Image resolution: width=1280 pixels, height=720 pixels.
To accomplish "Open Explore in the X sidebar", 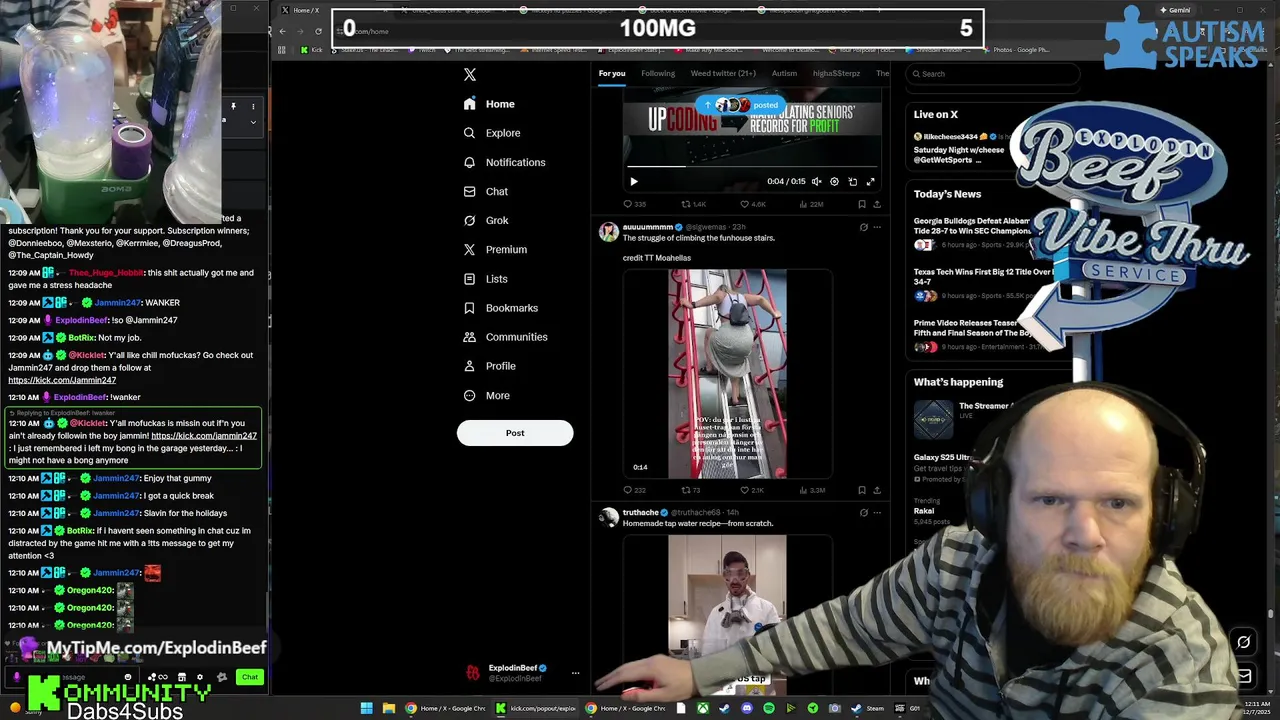I will pos(492,133).
